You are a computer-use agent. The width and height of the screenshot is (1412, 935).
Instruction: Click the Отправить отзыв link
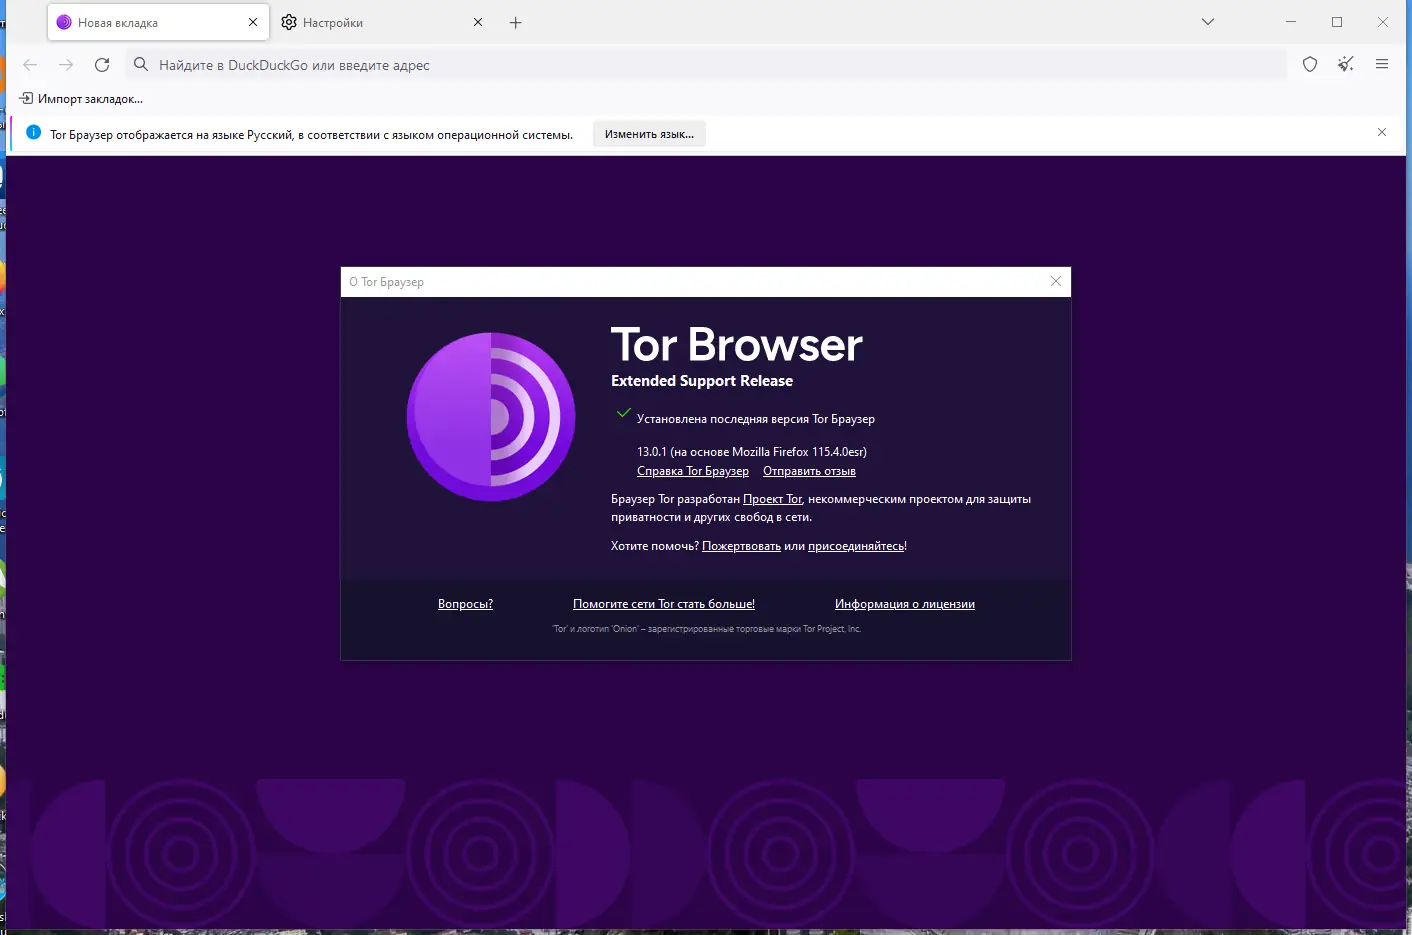[809, 471]
